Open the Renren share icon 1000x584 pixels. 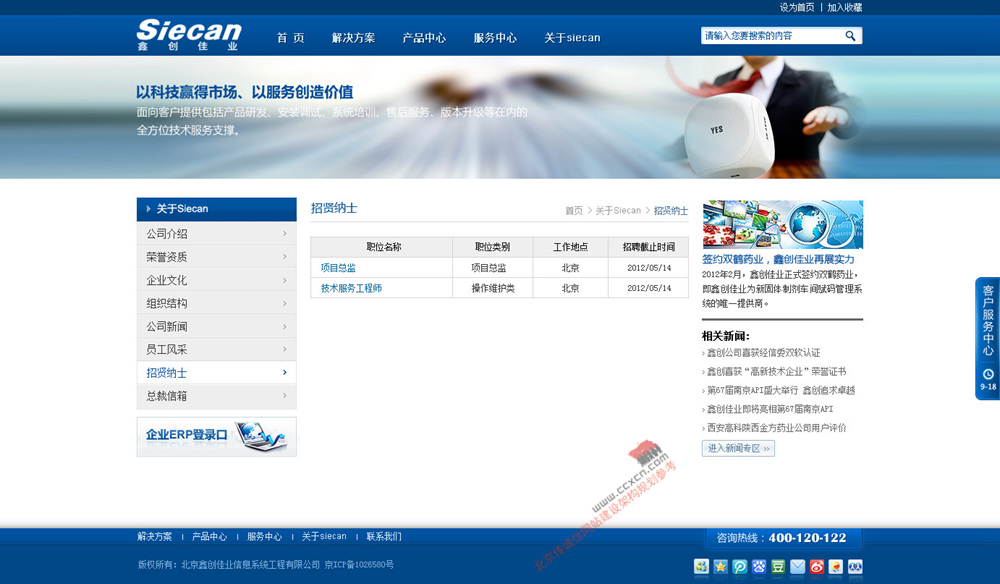[854, 566]
